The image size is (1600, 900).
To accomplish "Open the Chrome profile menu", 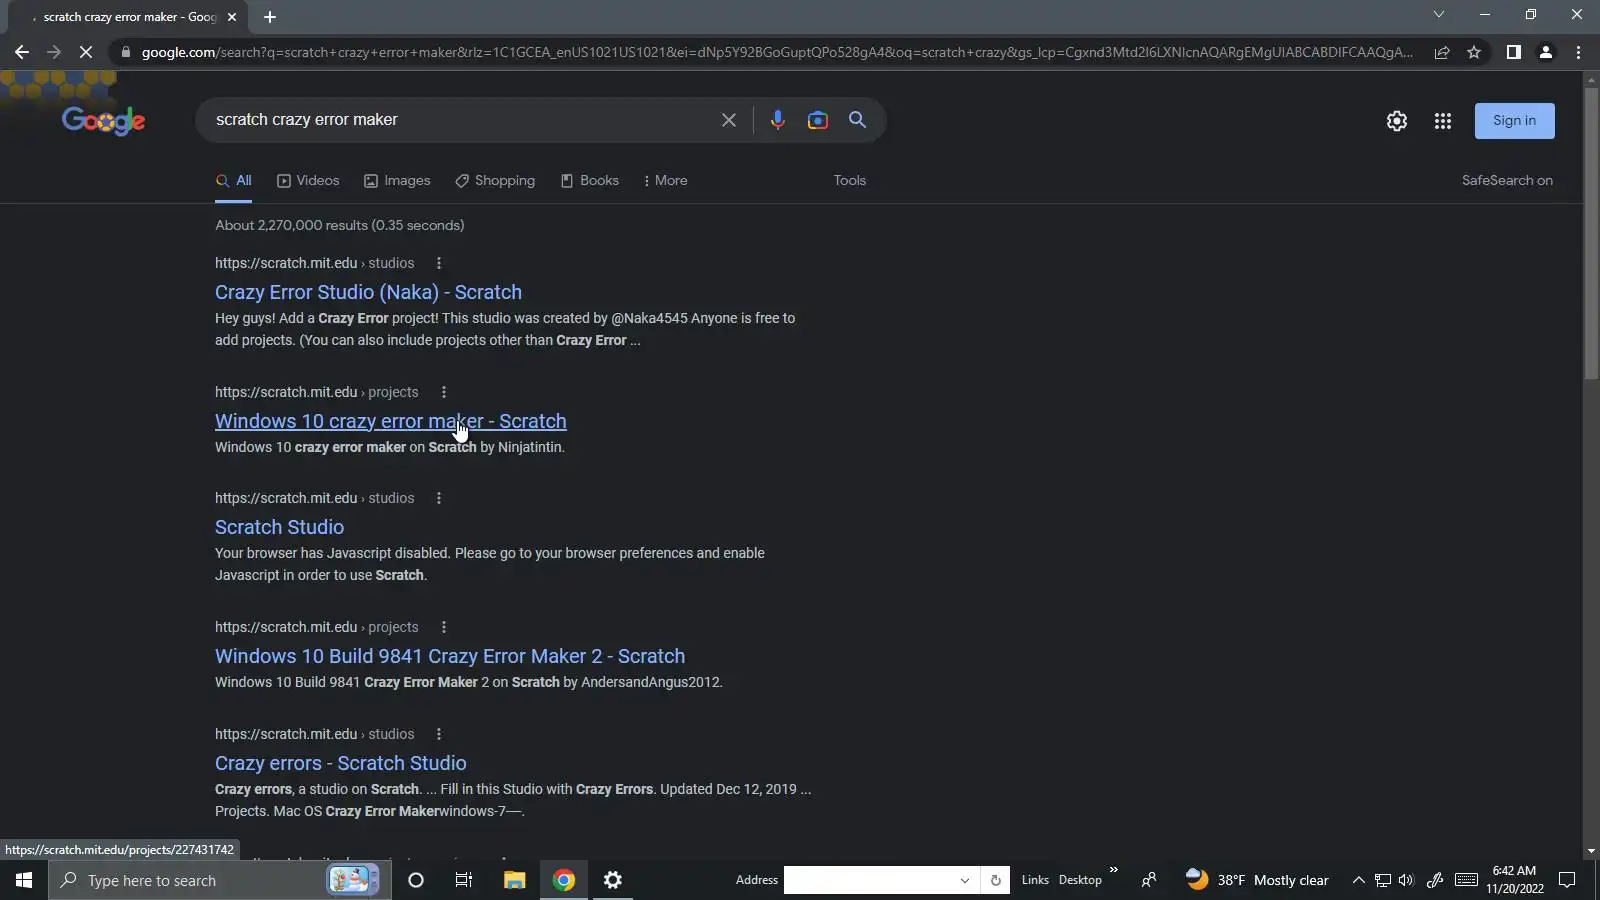I will (x=1546, y=52).
